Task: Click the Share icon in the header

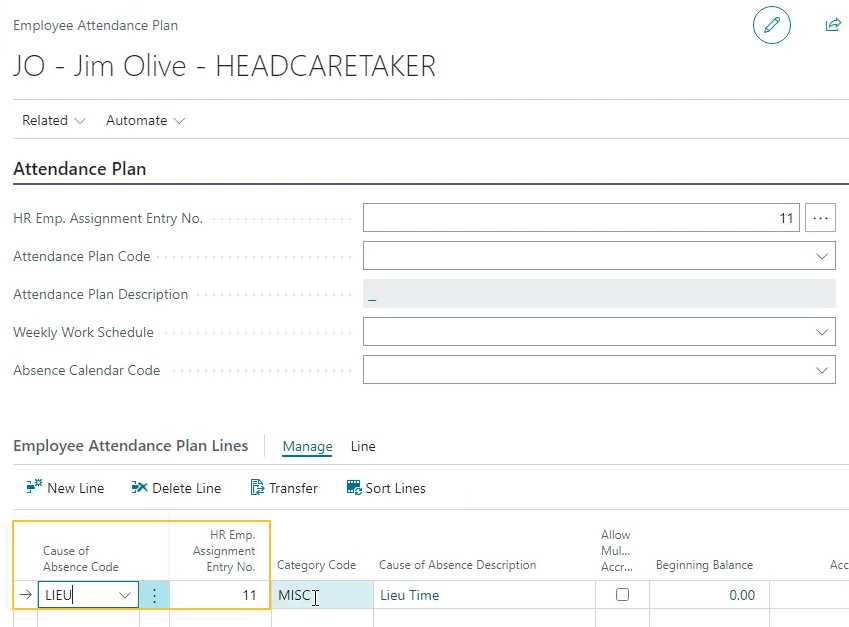Action: [833, 25]
